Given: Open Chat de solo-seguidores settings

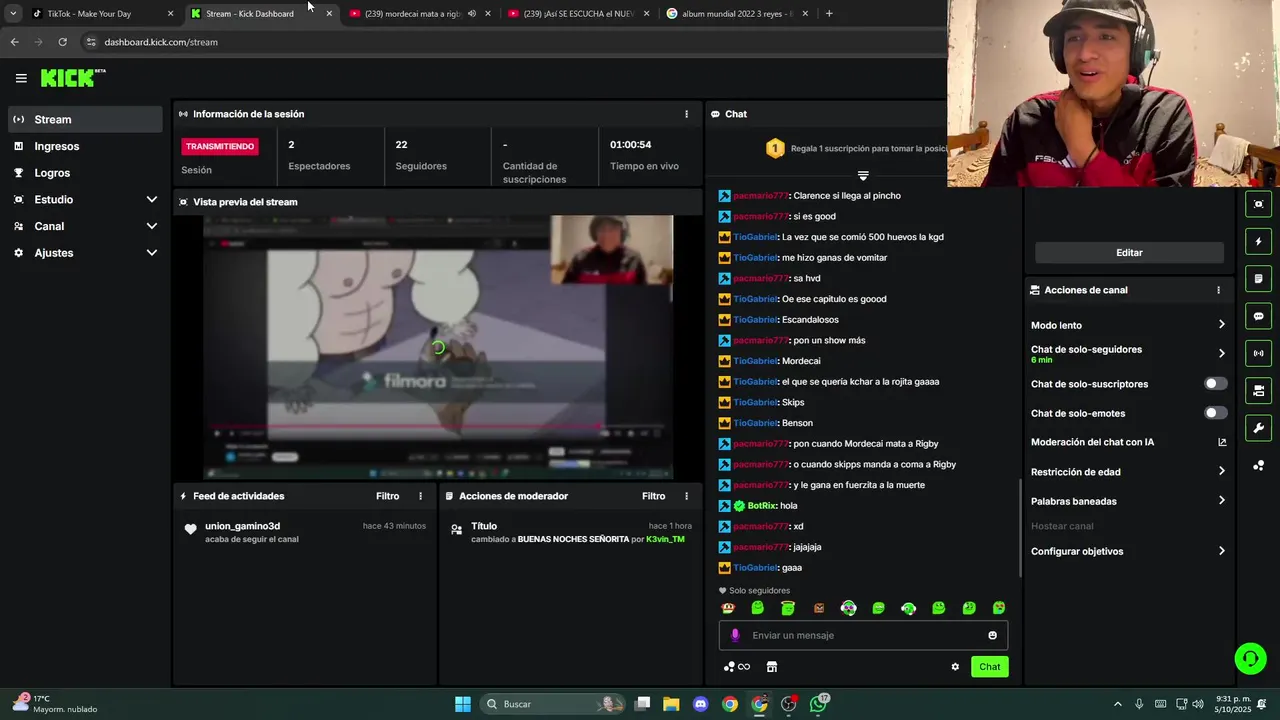Looking at the screenshot, I should pyautogui.click(x=1128, y=353).
